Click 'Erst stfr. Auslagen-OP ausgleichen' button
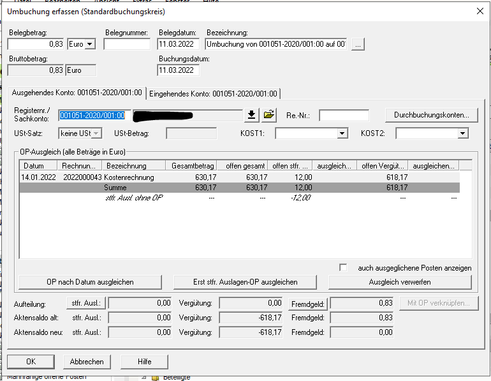The width and height of the screenshot is (491, 381). click(x=245, y=282)
